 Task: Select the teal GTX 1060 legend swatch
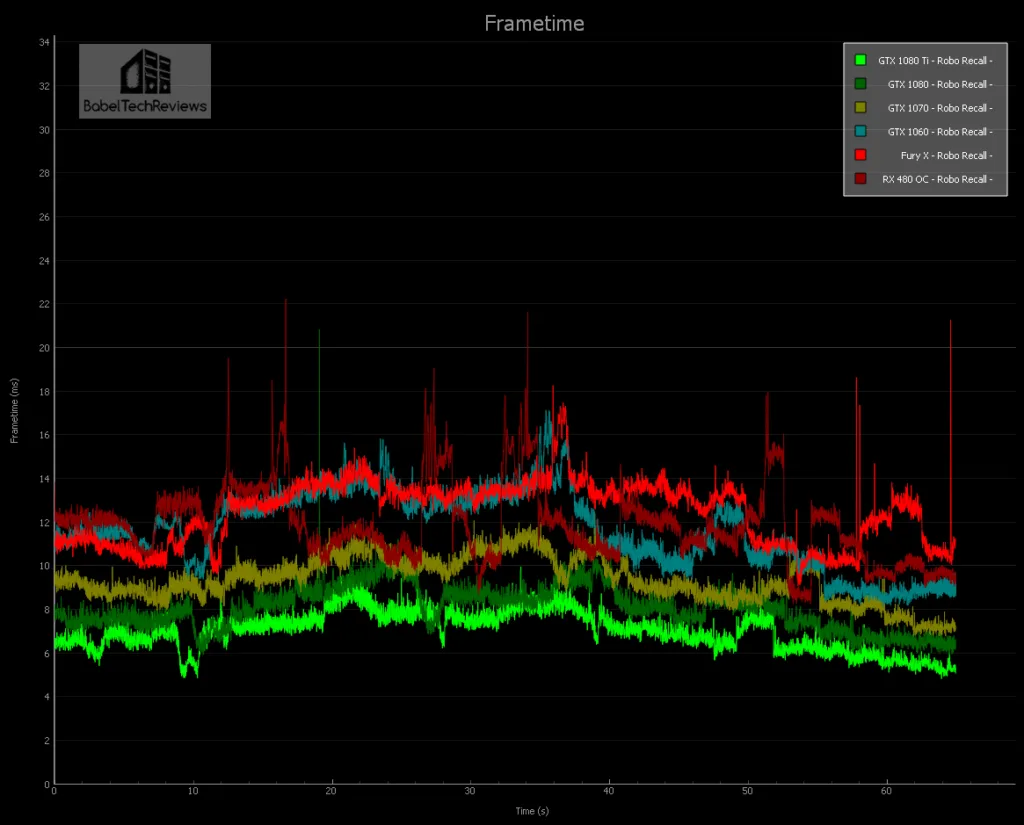click(860, 132)
